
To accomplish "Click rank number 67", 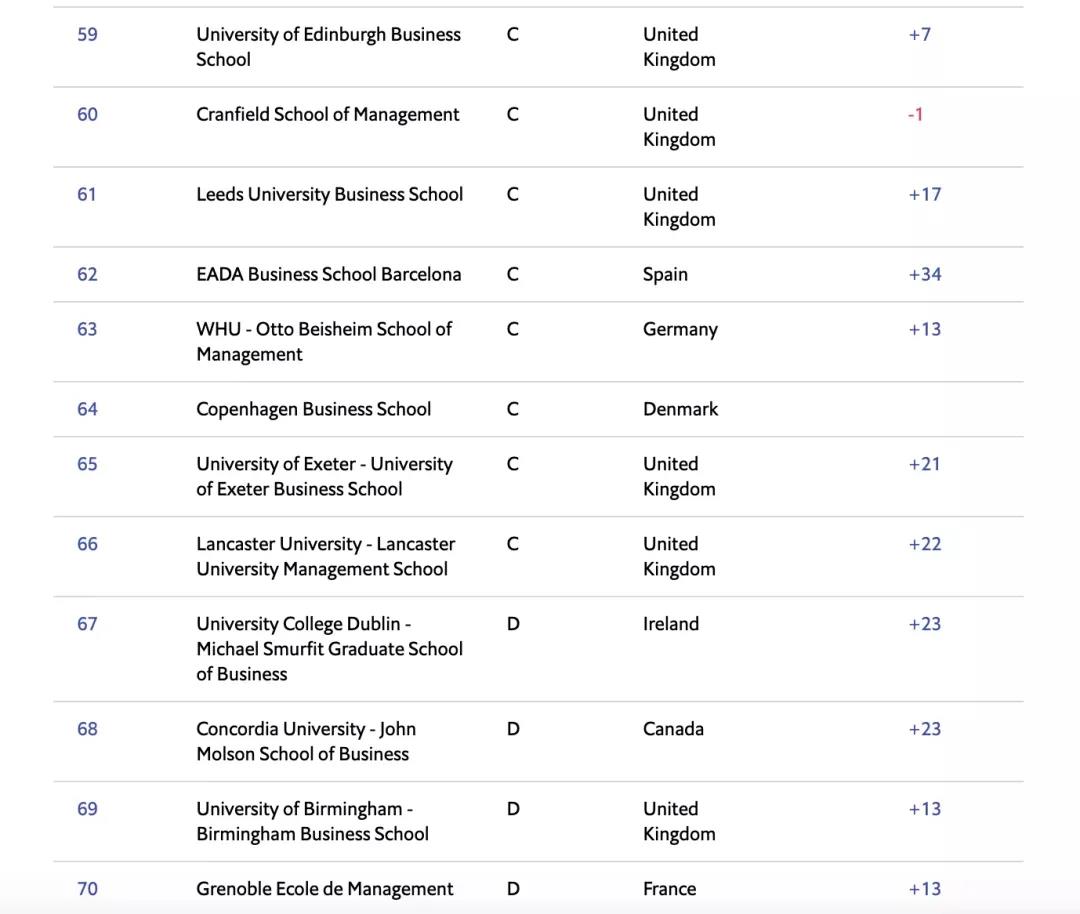I will (x=88, y=624).
